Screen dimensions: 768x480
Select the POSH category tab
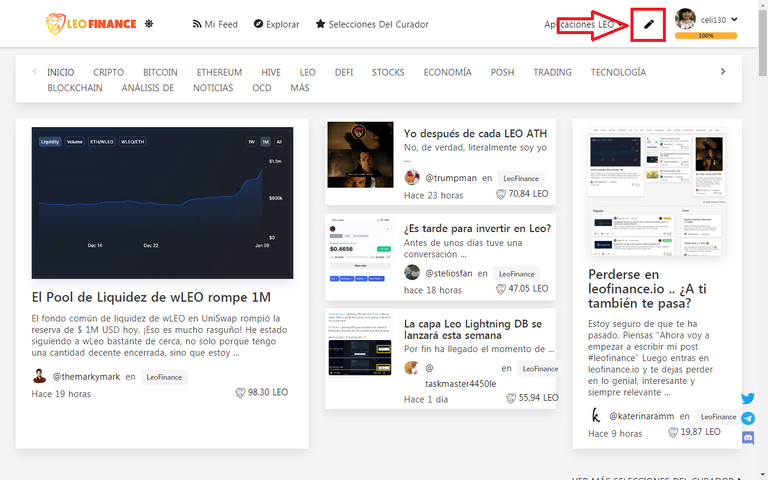(503, 72)
